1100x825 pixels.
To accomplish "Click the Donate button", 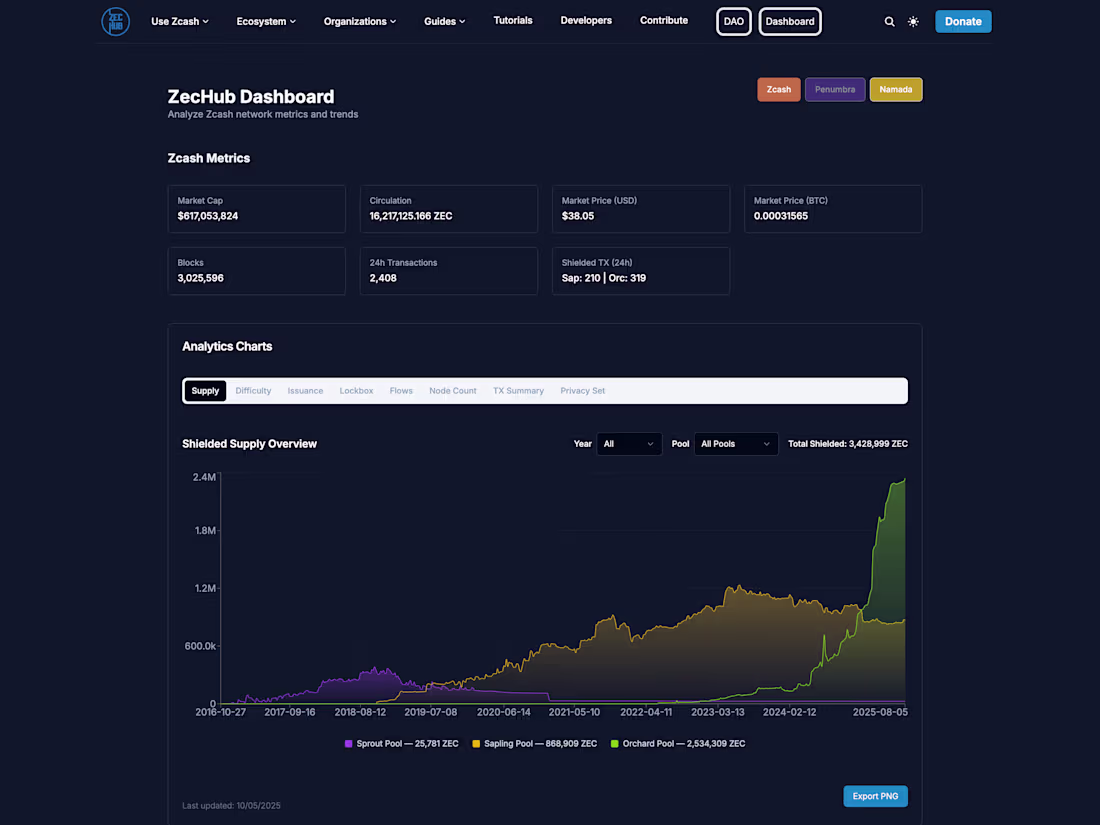I will [963, 20].
